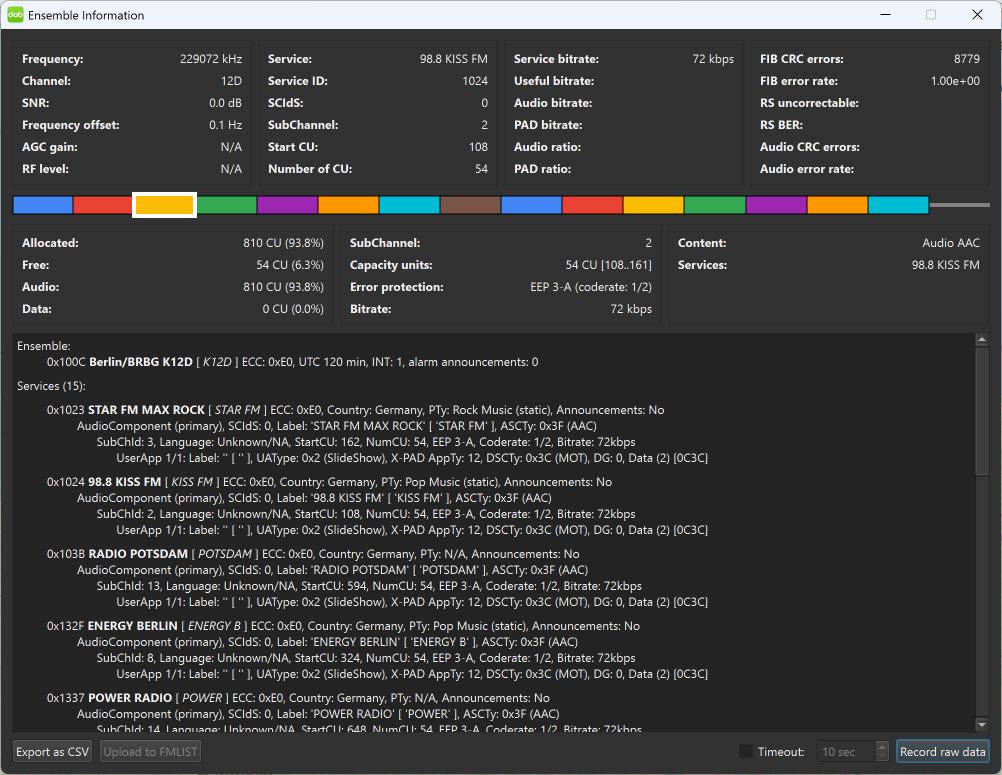Image resolution: width=1002 pixels, height=775 pixels.
Task: Export ensemble data as CSV
Action: (53, 751)
